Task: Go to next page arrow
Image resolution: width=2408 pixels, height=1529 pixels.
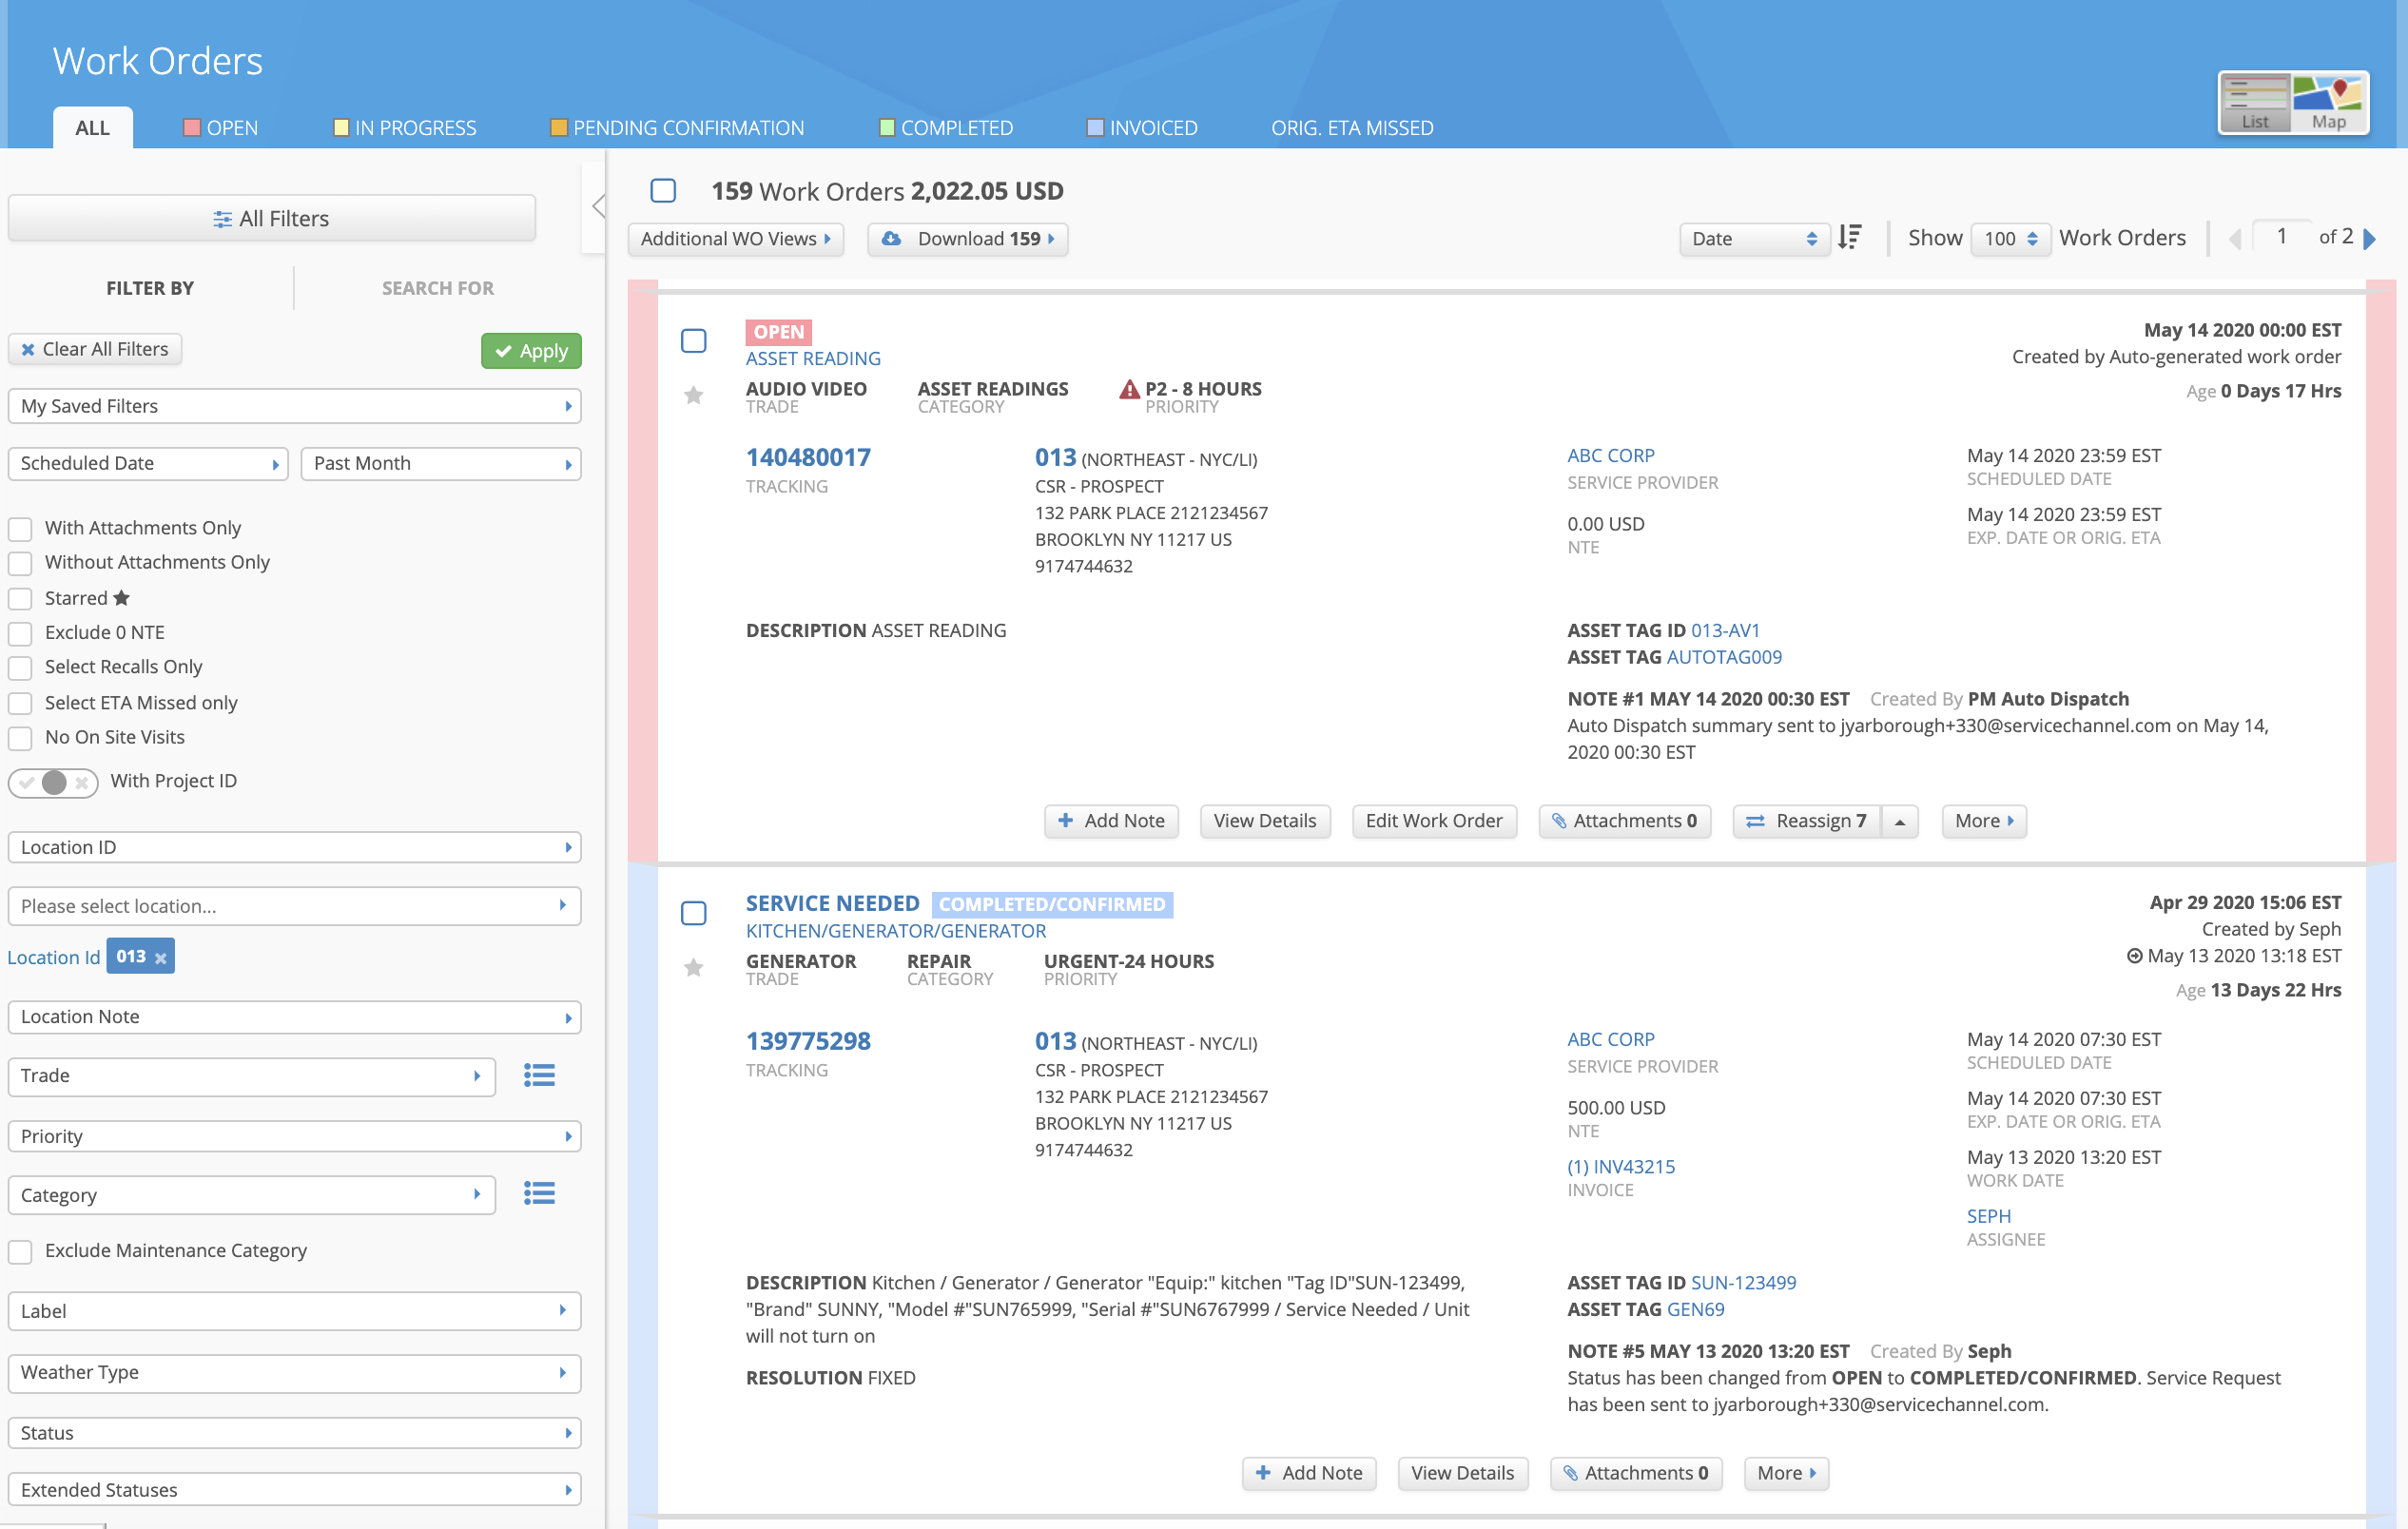Action: point(2370,238)
